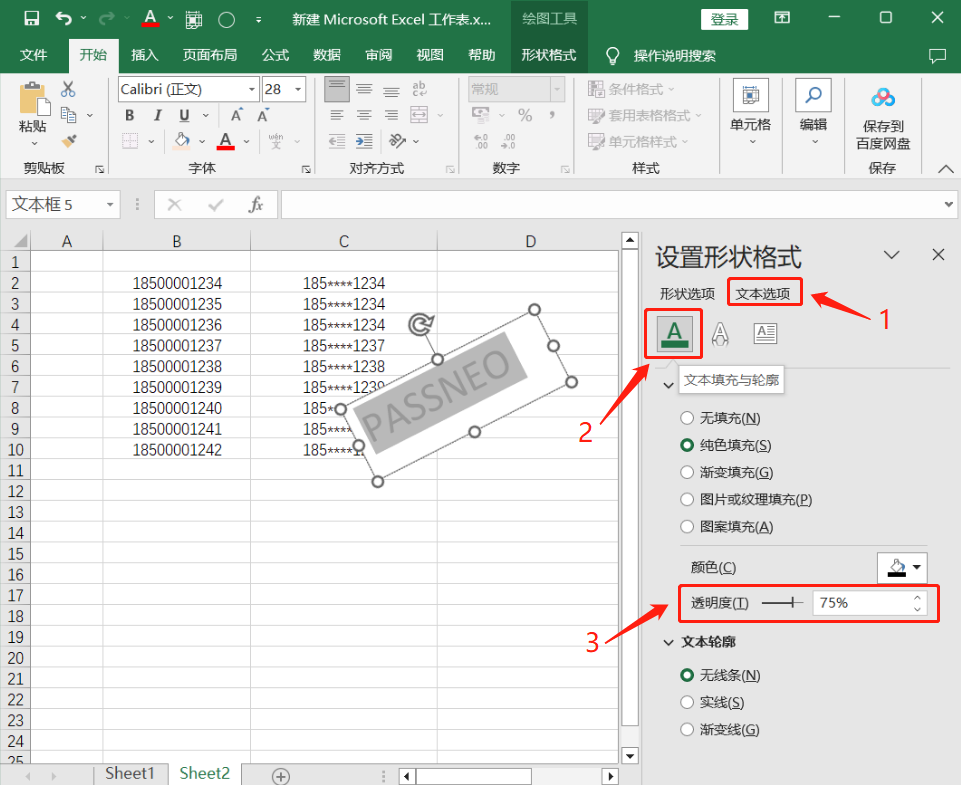Switch to the 插入 ribbon tab

tap(145, 55)
